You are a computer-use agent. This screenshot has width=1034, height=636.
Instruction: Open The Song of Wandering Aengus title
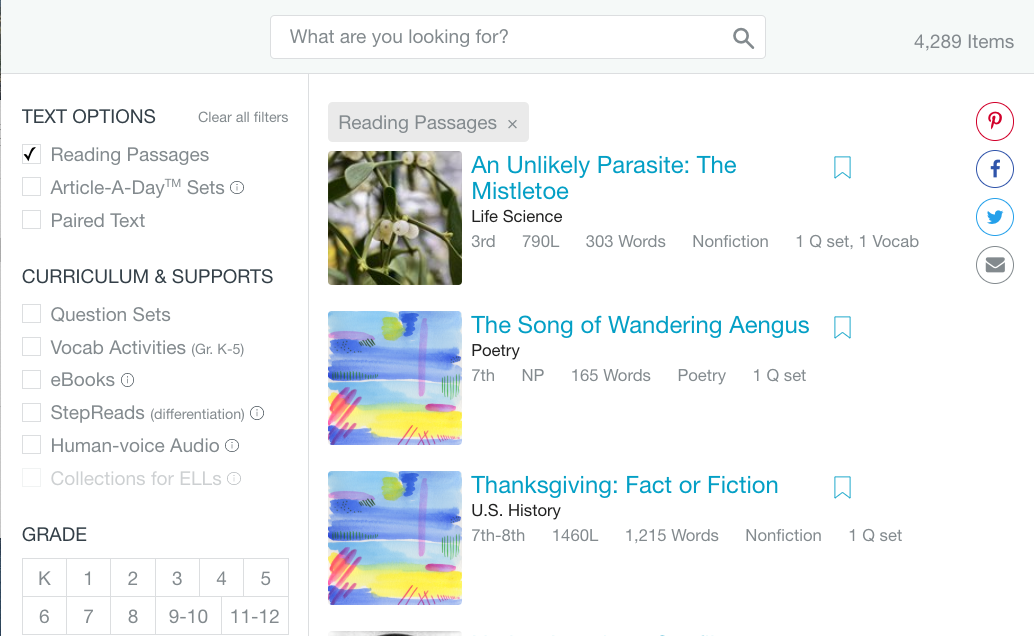[640, 325]
